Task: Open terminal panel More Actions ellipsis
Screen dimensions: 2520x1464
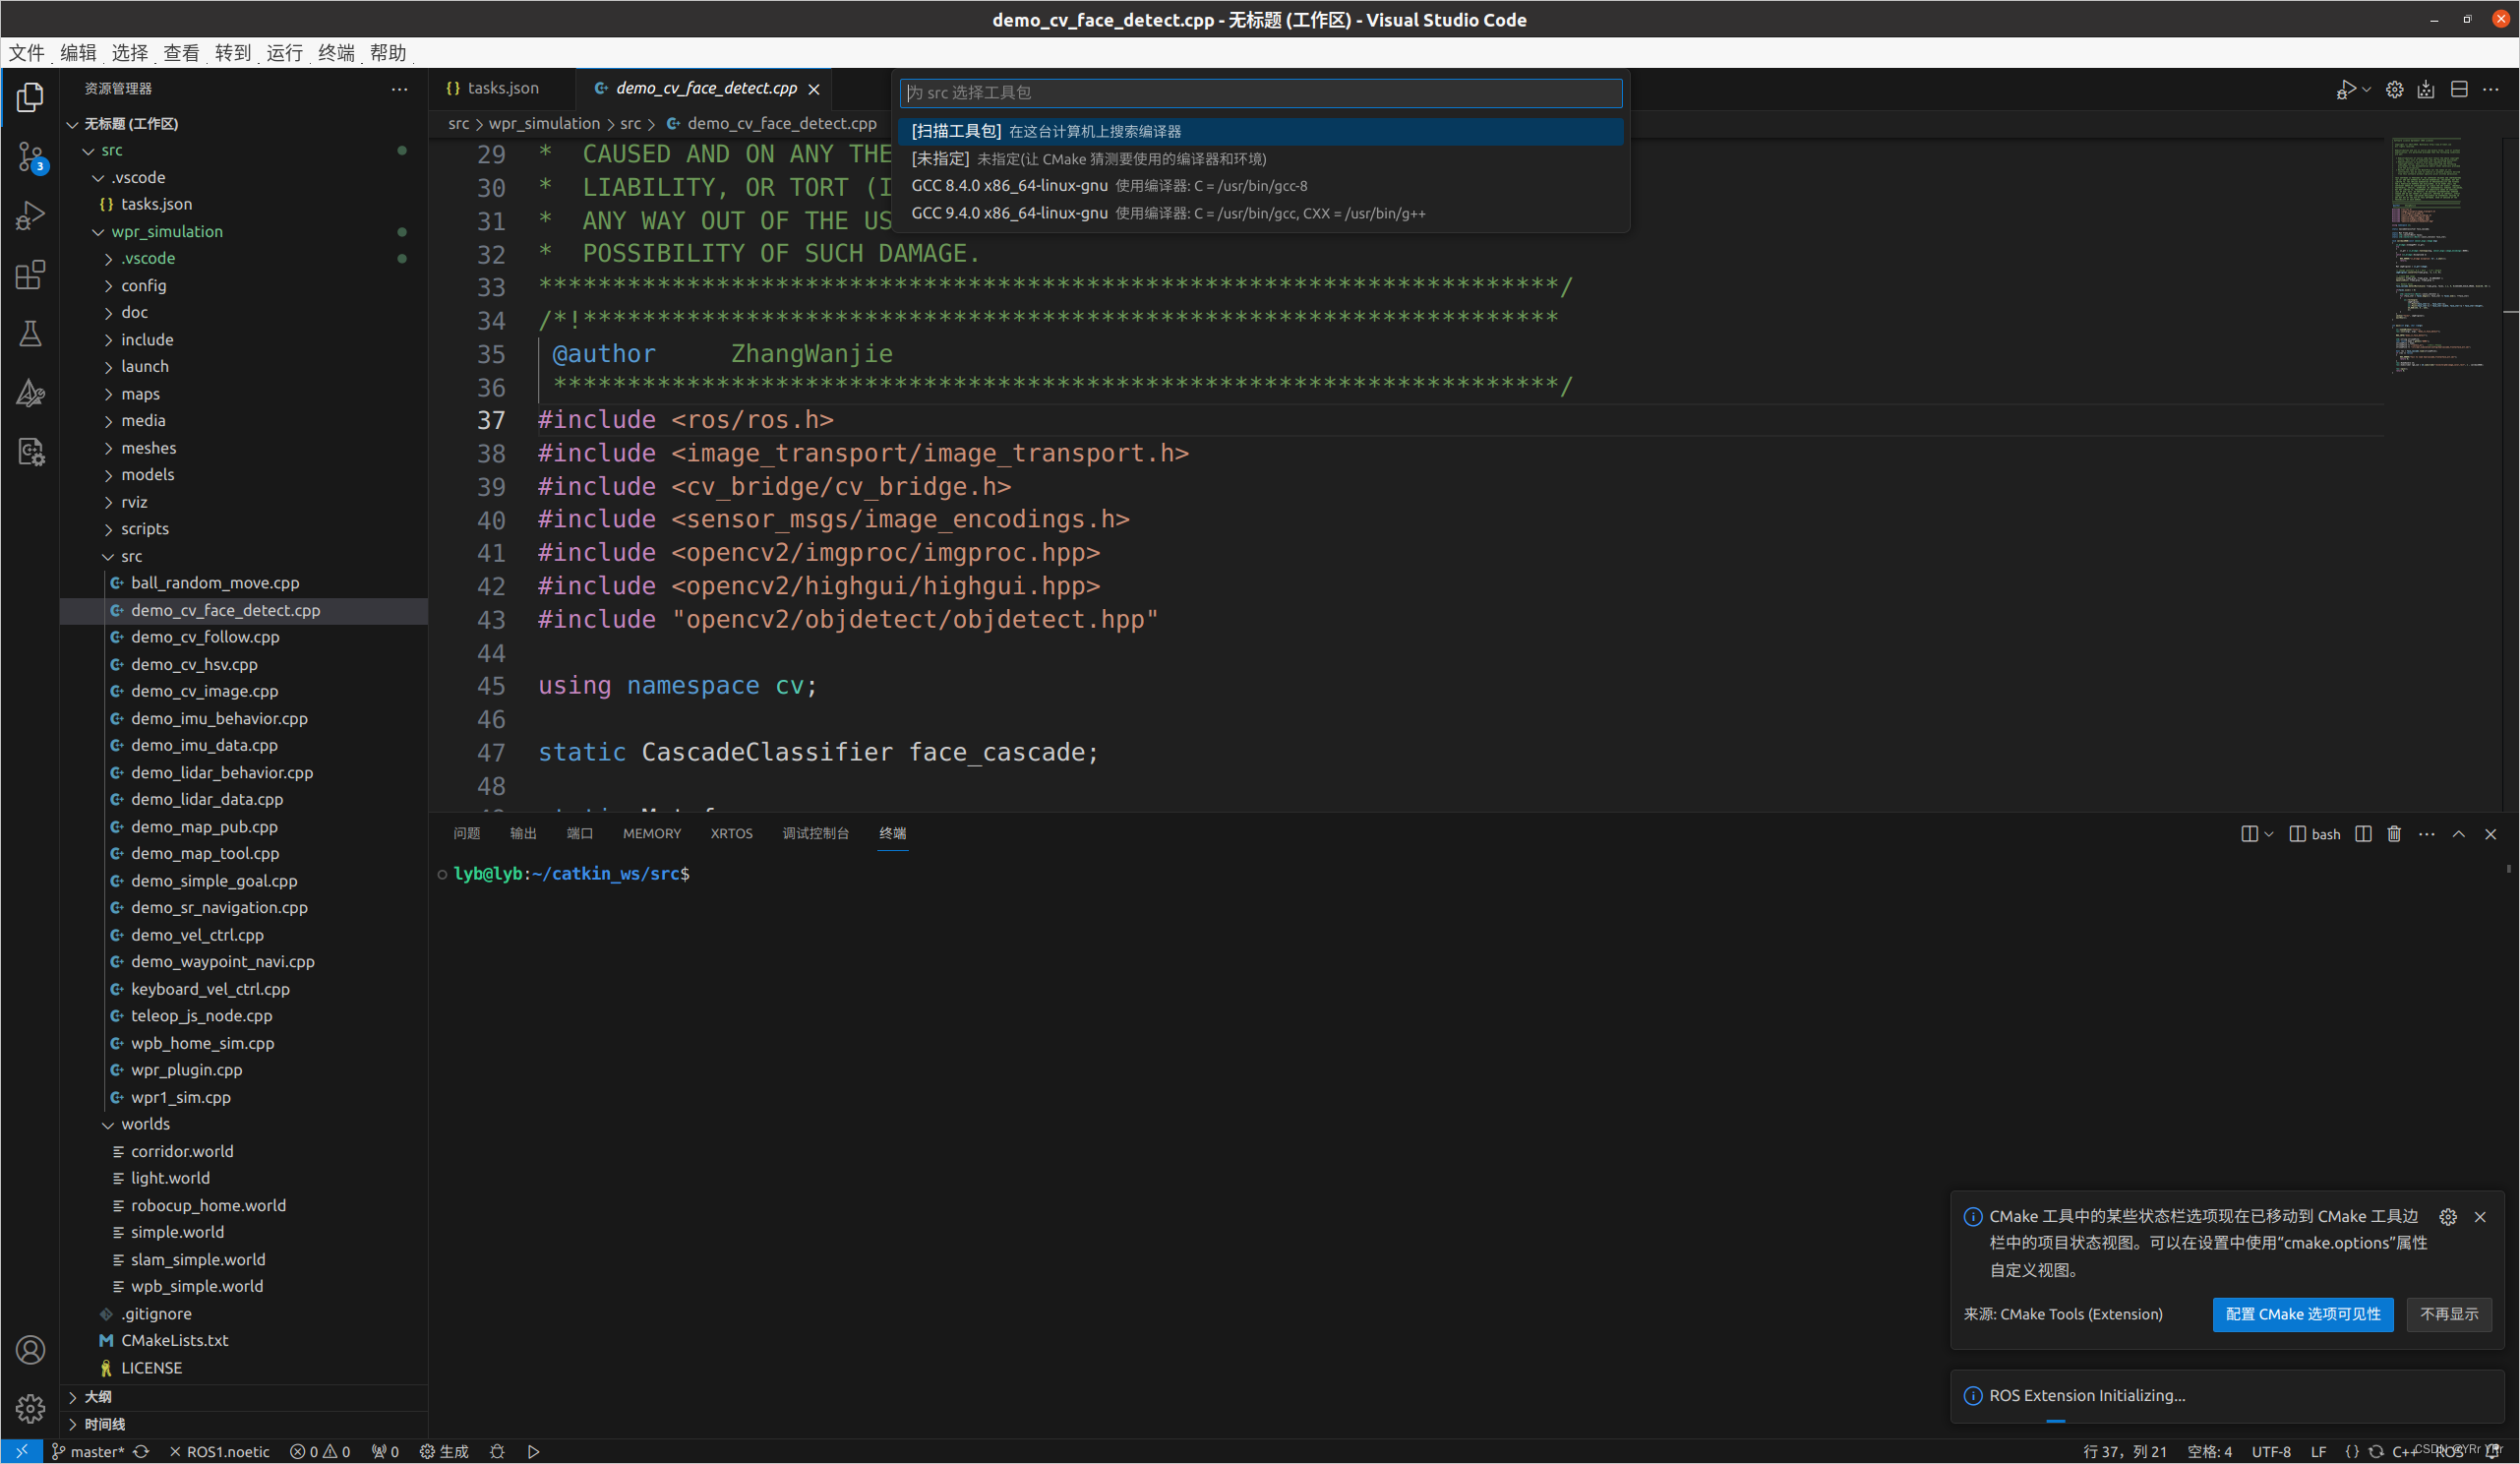Action: (2426, 833)
